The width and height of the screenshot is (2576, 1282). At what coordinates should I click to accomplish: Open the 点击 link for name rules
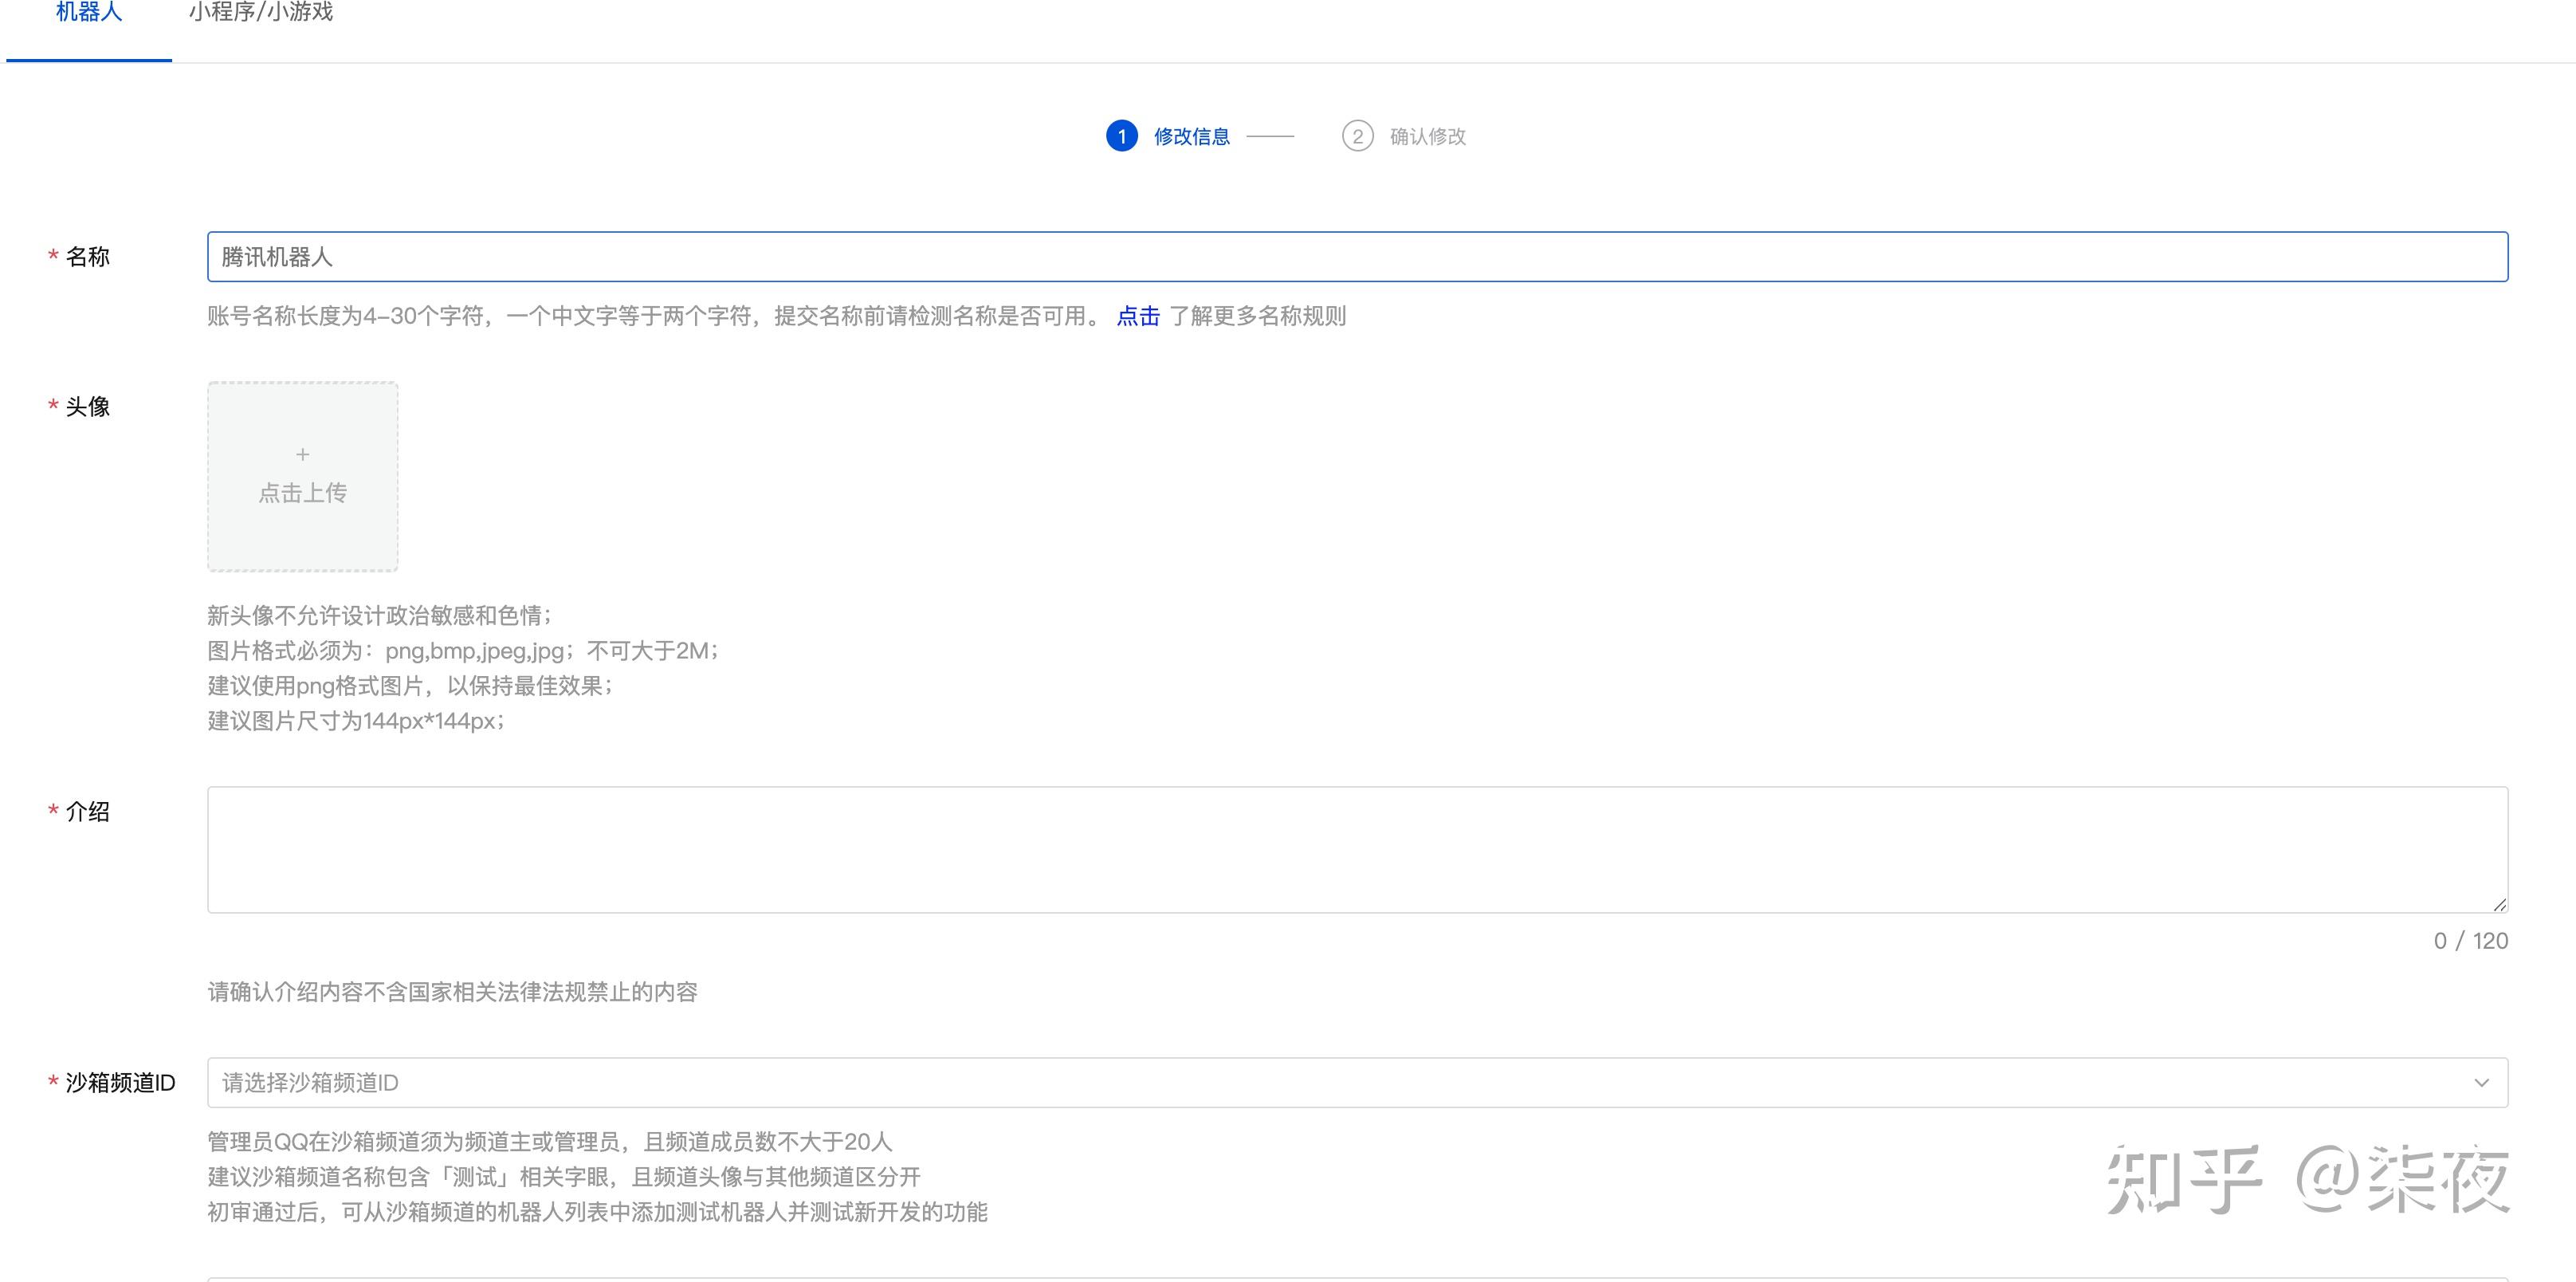click(x=1137, y=316)
